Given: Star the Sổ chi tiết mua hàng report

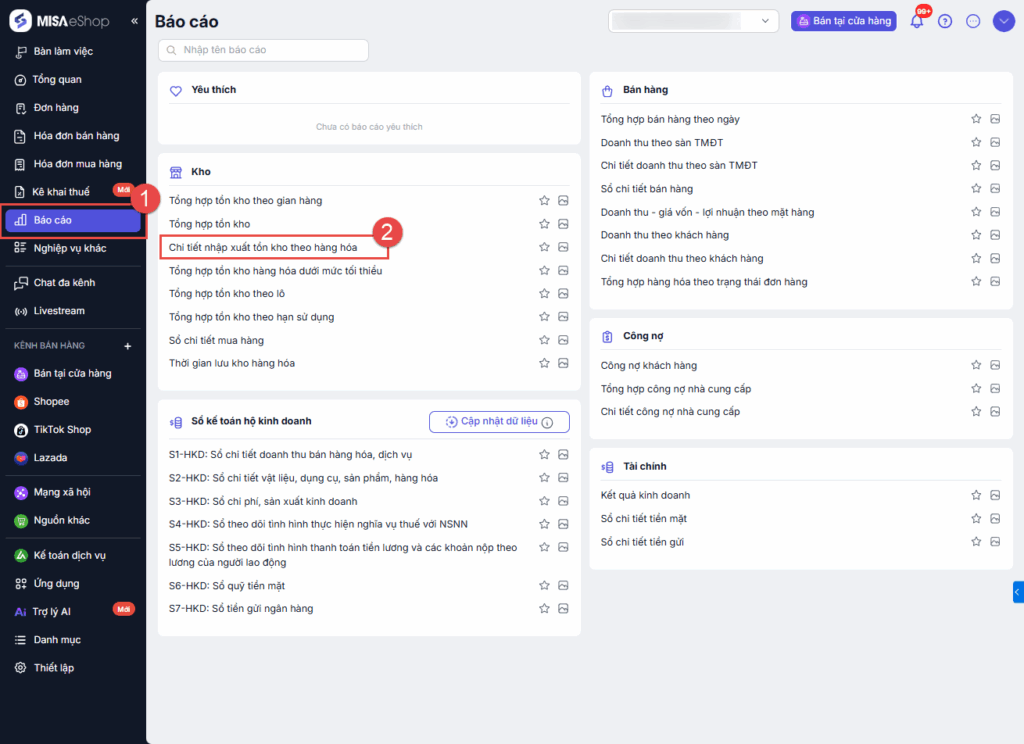Looking at the screenshot, I should click(x=544, y=340).
